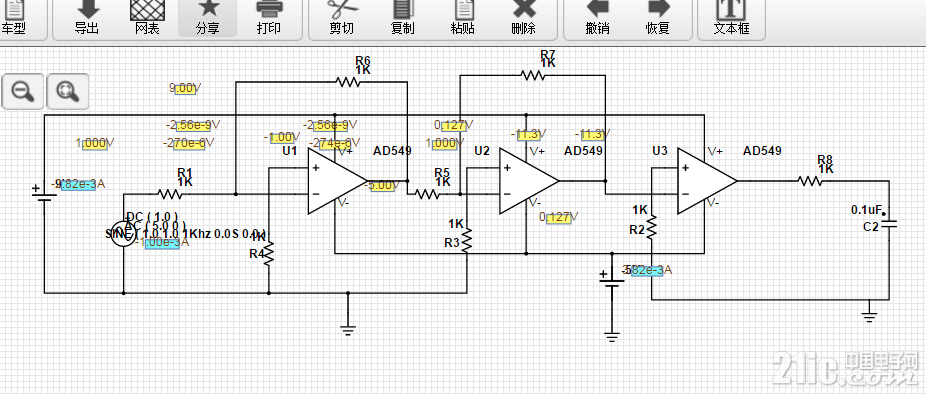Screen dimensions: 926x394
Task: Click the -5.00V voltage probe label
Action: tap(380, 185)
